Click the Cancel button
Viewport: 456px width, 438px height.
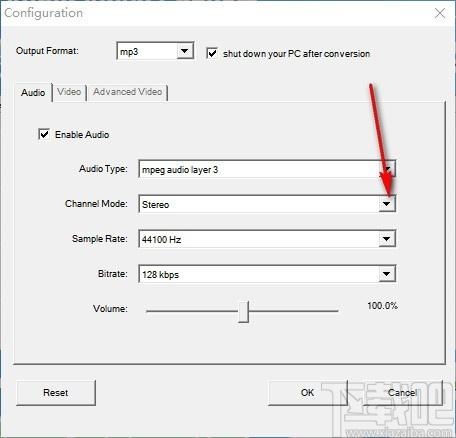[x=403, y=393]
